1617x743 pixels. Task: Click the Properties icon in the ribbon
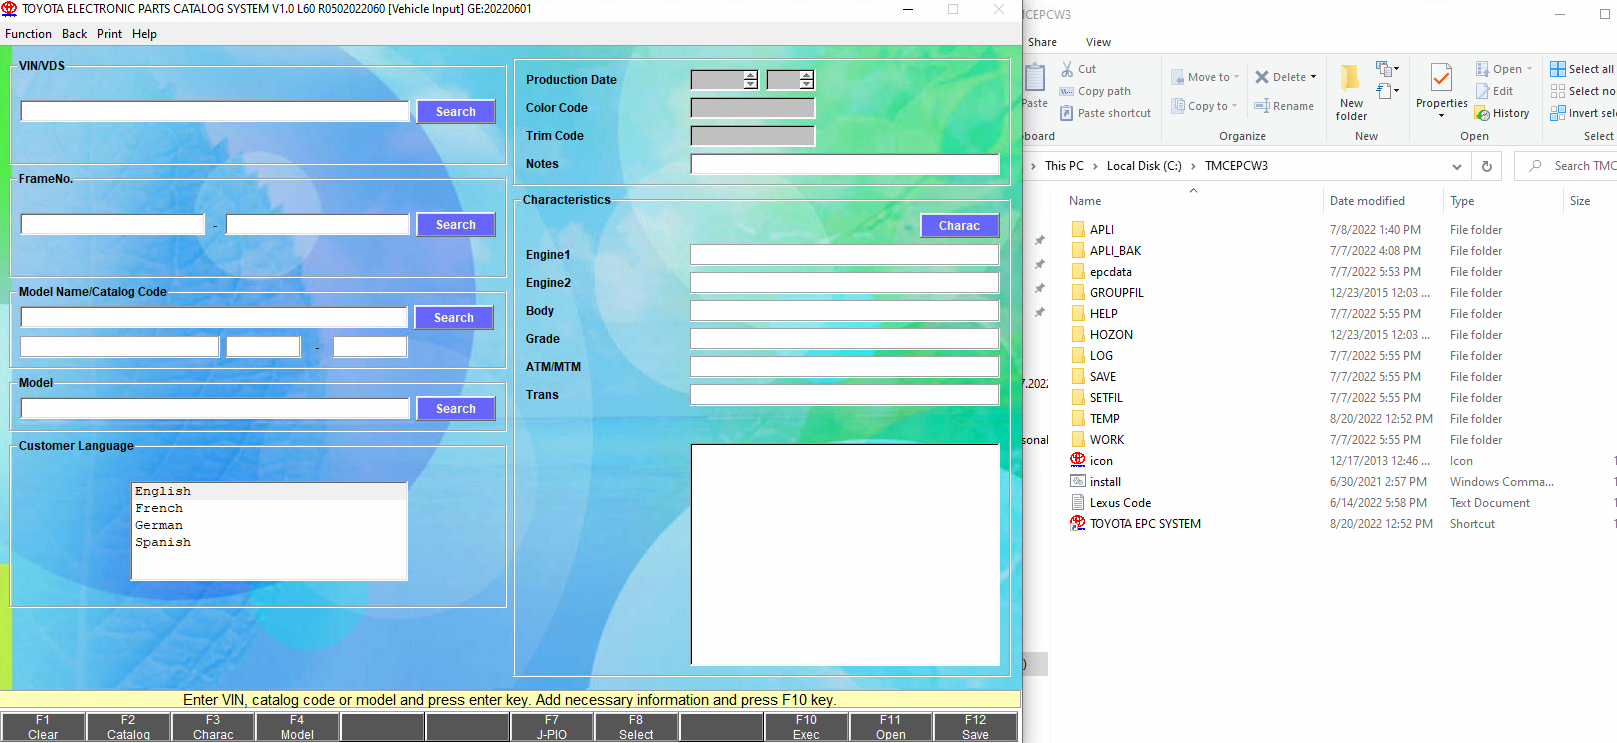[x=1441, y=80]
